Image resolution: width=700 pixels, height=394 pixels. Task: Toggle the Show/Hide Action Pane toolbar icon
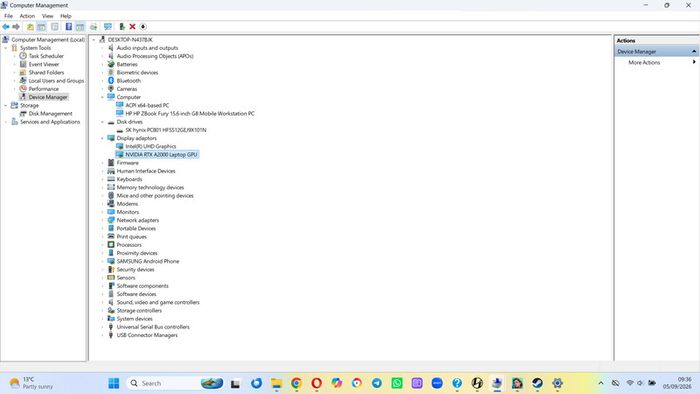pos(80,27)
